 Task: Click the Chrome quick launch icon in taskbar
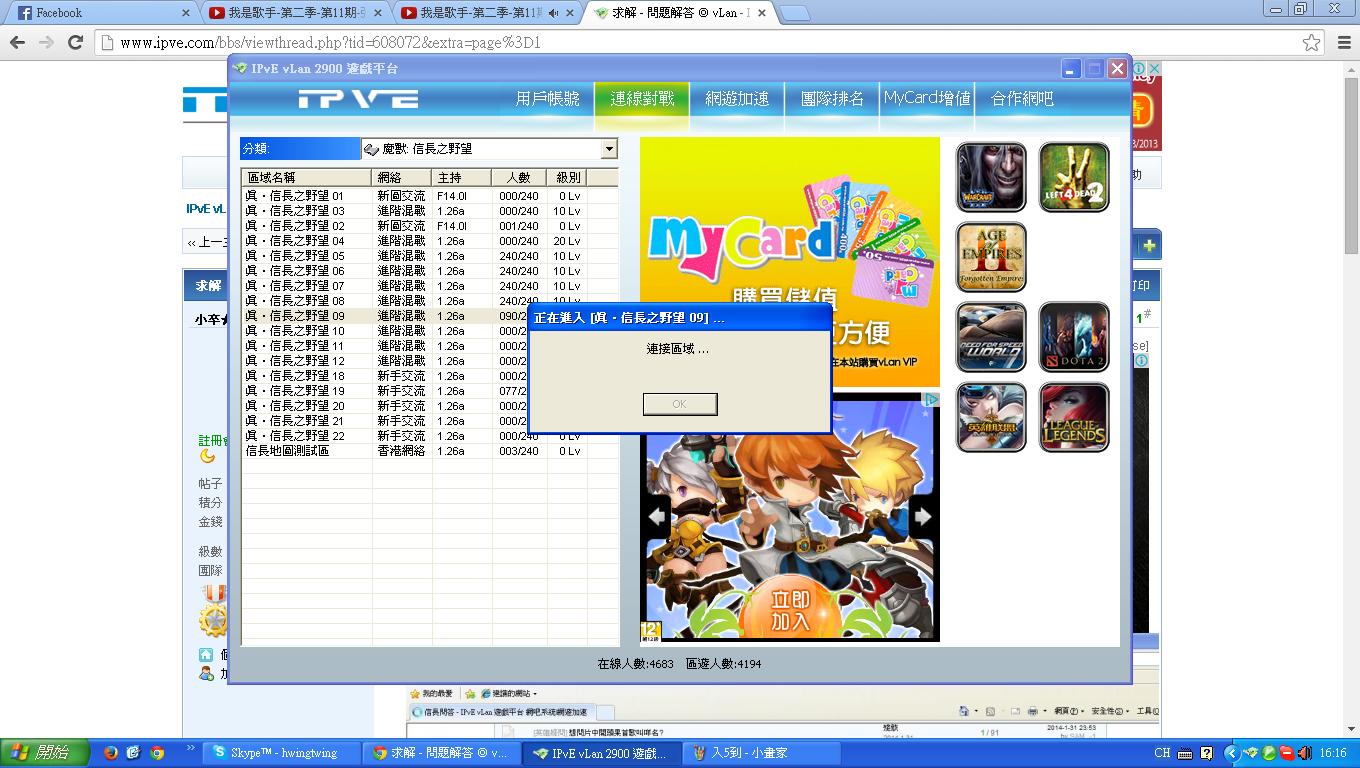157,753
